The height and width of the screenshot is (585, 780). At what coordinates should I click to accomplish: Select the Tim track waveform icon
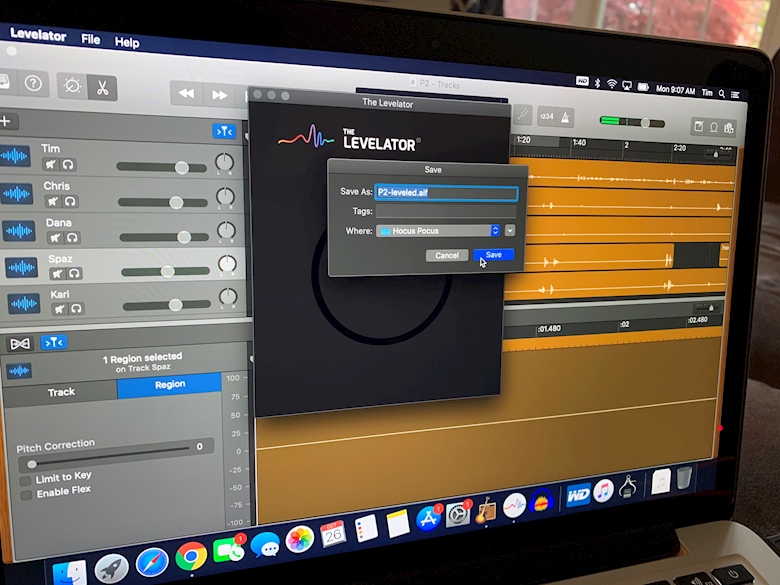pyautogui.click(x=14, y=156)
